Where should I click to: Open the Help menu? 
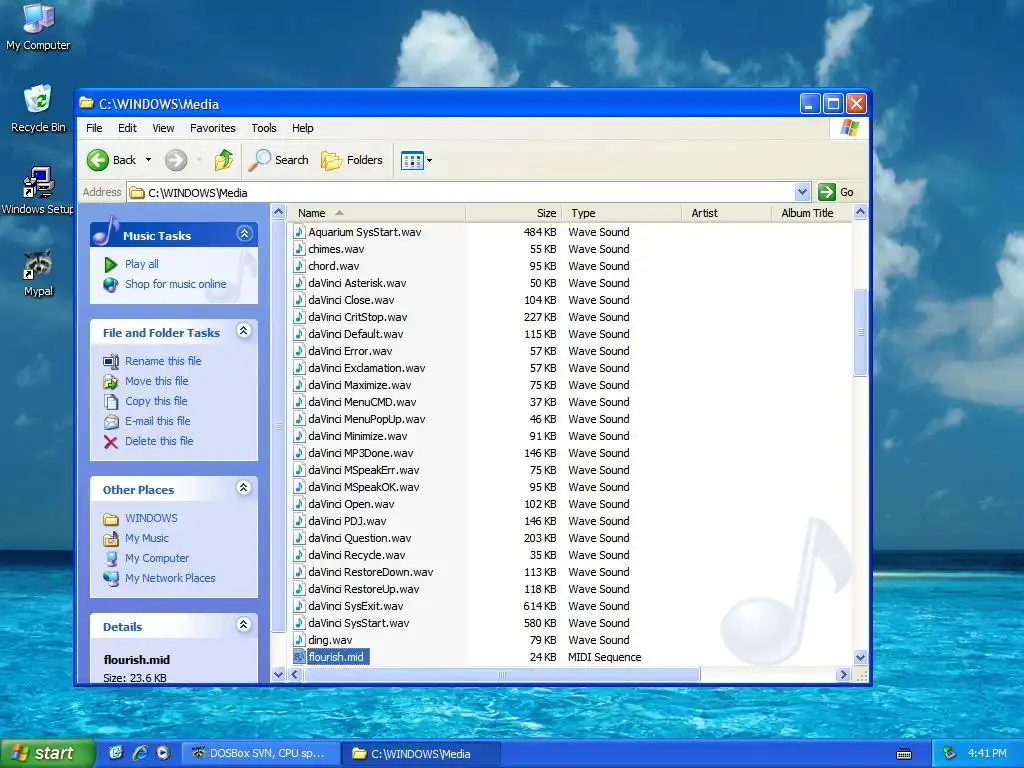click(x=302, y=128)
